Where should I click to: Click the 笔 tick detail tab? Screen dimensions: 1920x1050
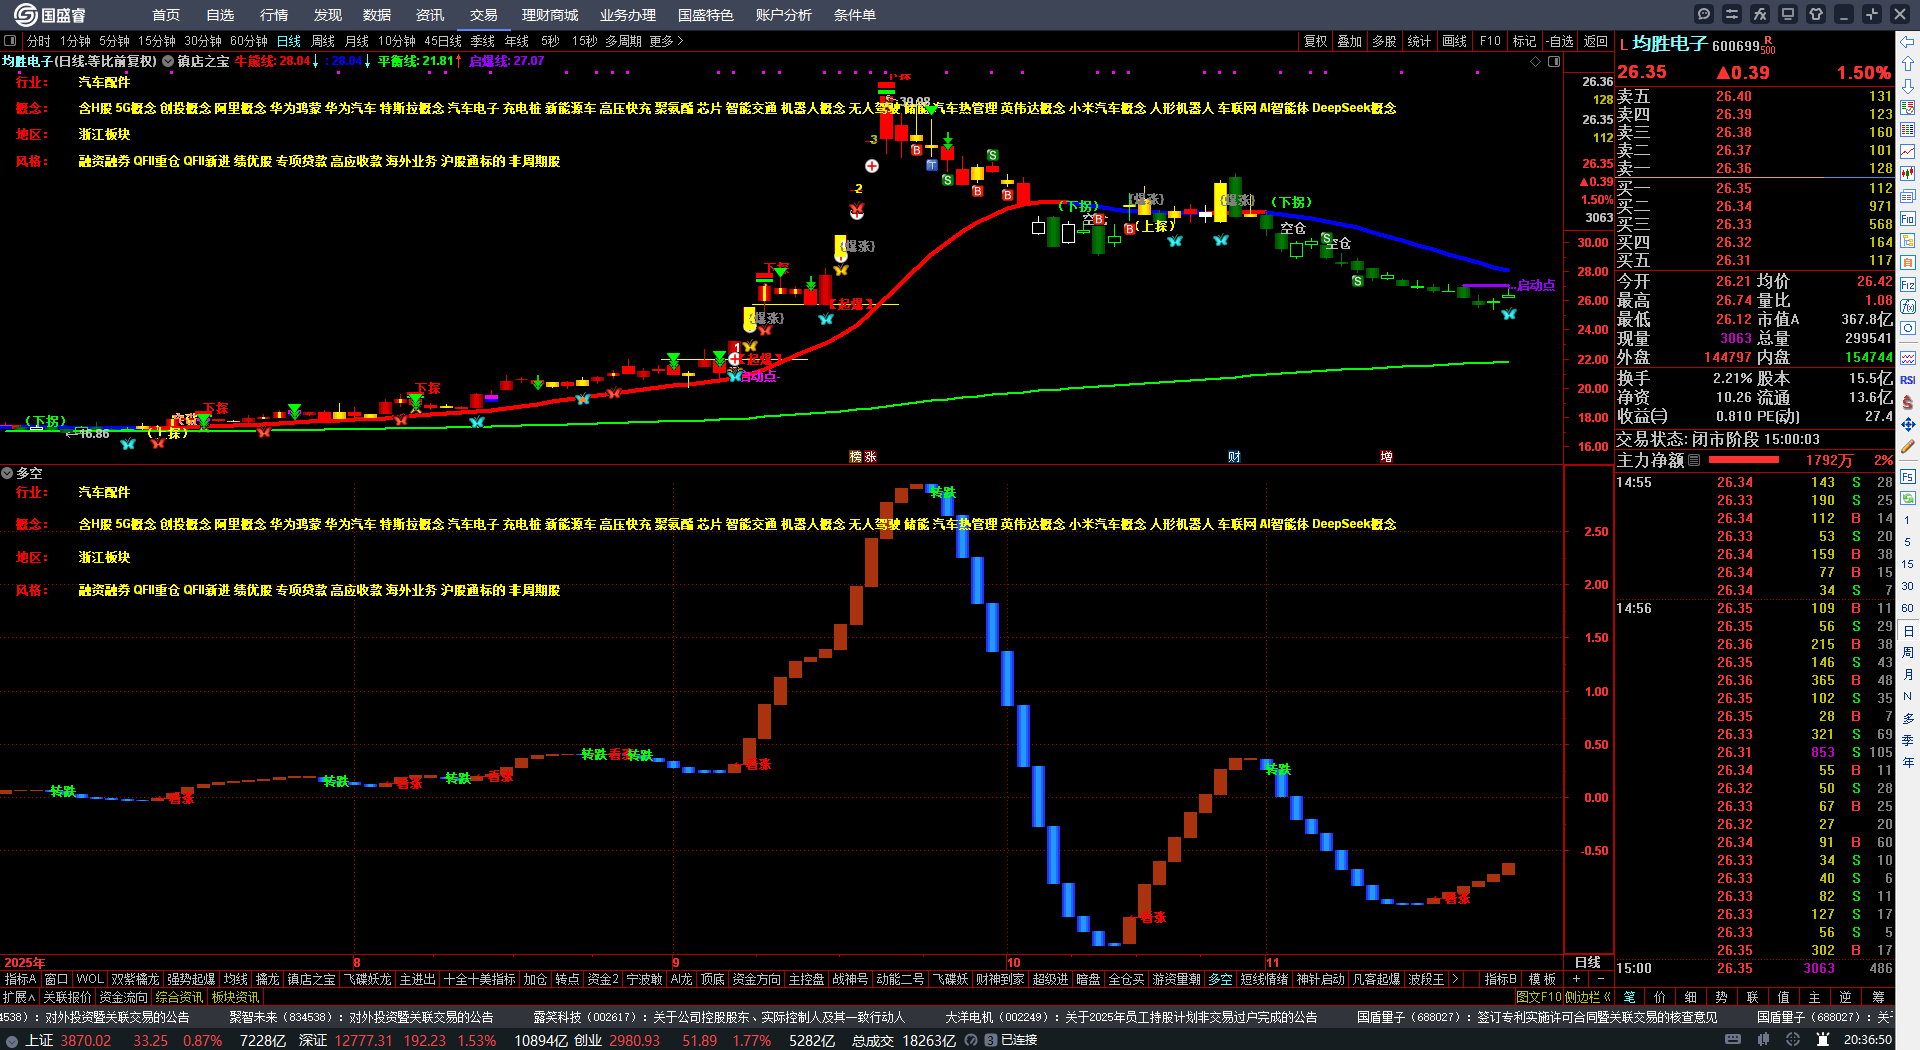click(1629, 997)
